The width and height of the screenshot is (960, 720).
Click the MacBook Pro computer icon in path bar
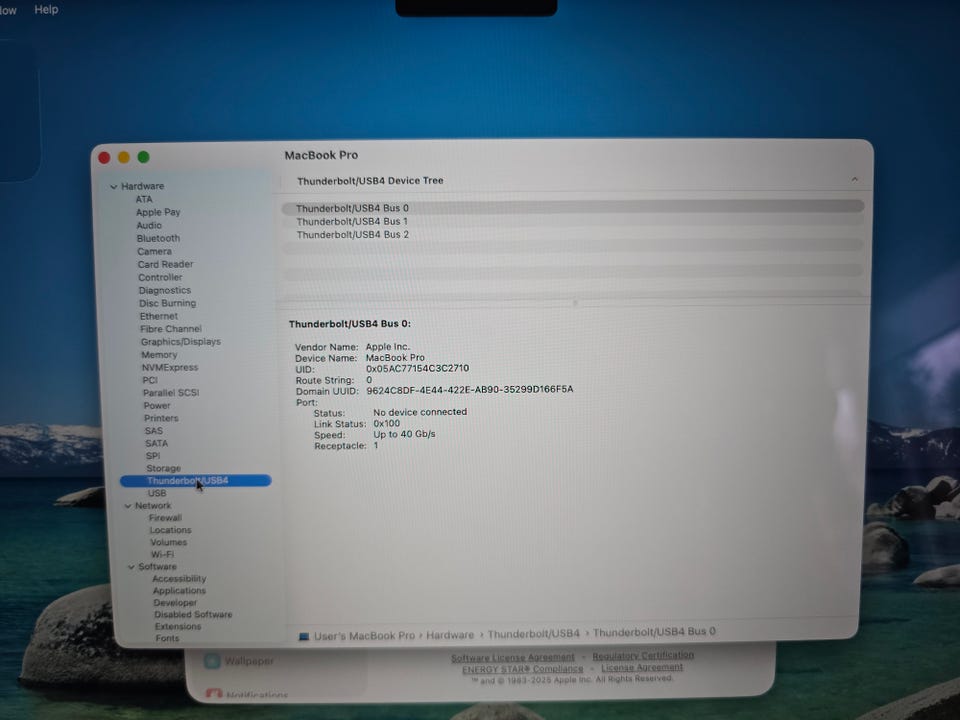[x=304, y=637]
